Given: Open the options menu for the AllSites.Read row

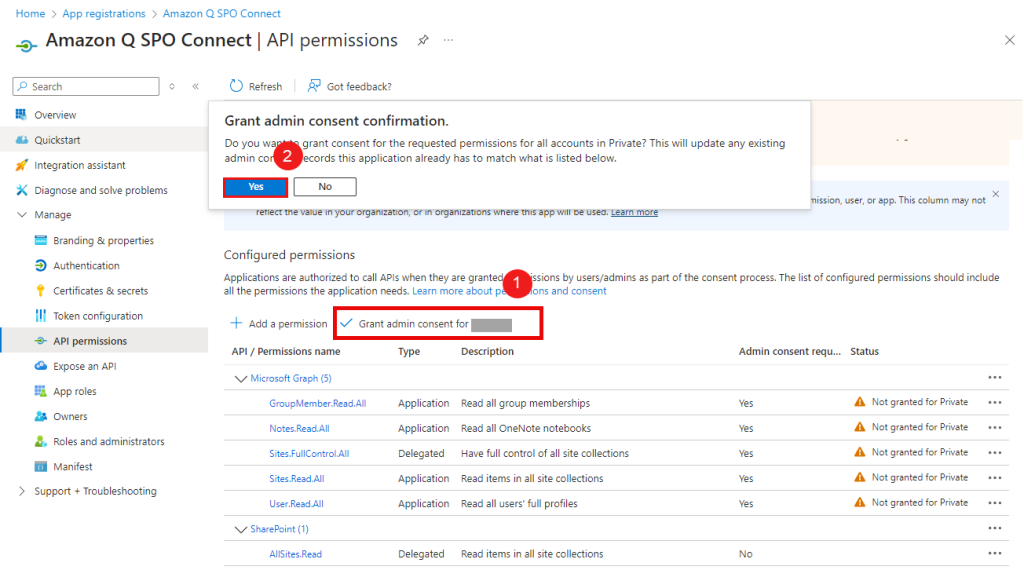Looking at the screenshot, I should click(995, 554).
